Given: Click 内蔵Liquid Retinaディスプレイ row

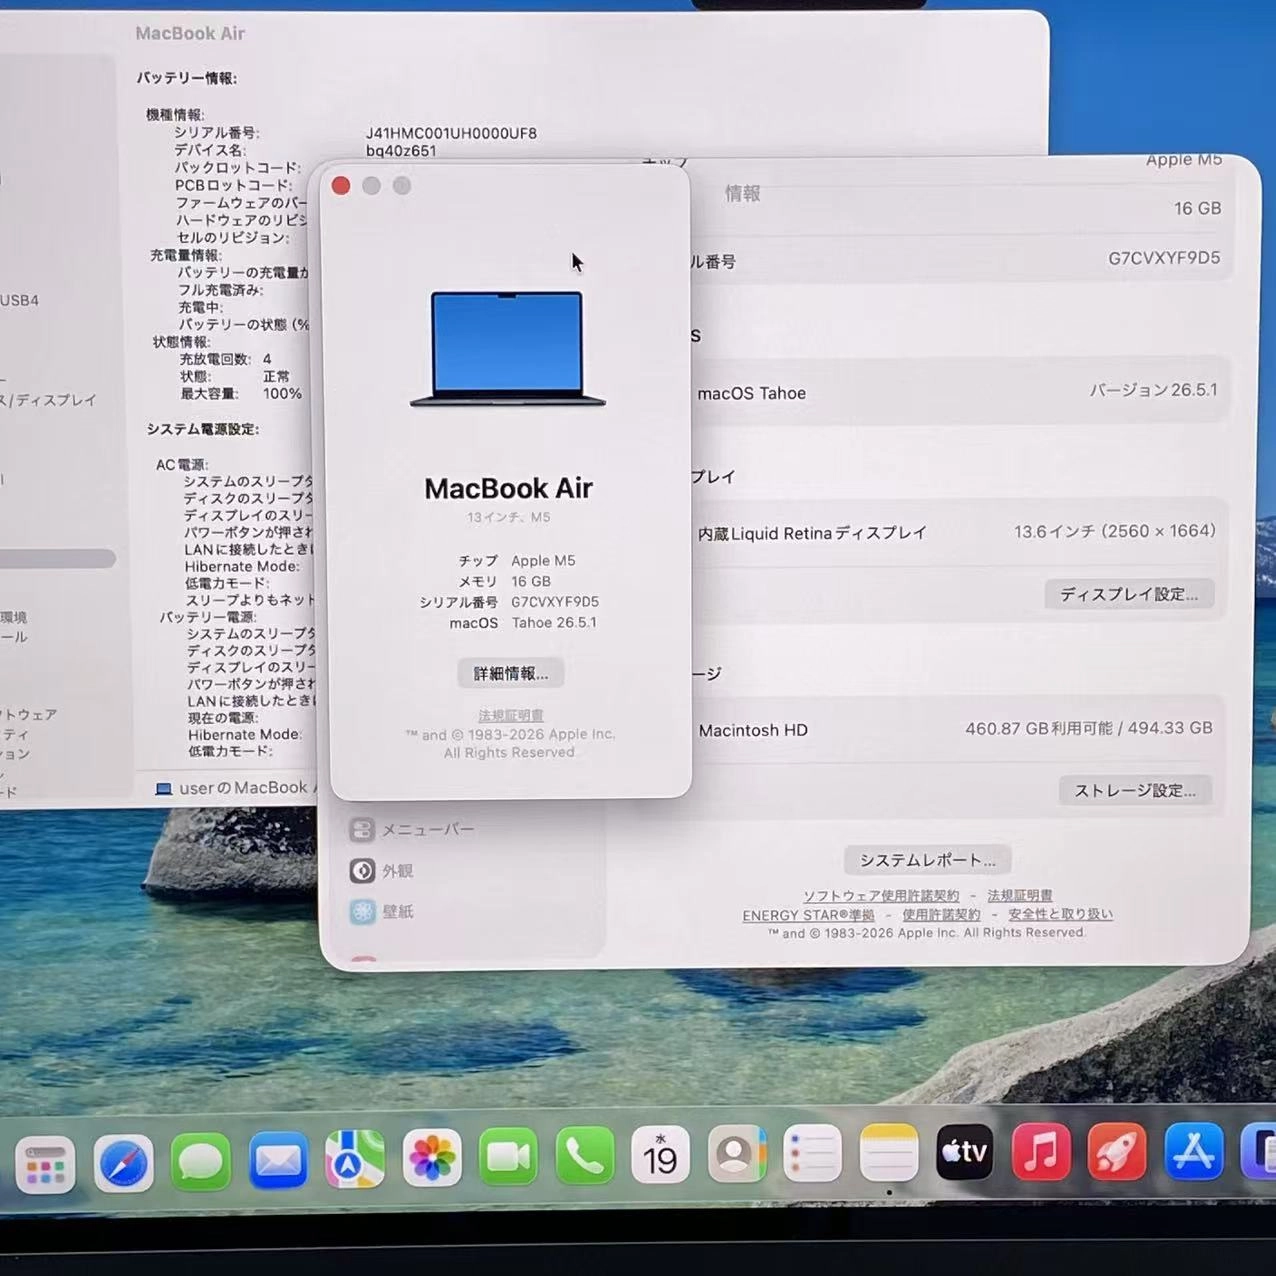Looking at the screenshot, I should (x=957, y=532).
